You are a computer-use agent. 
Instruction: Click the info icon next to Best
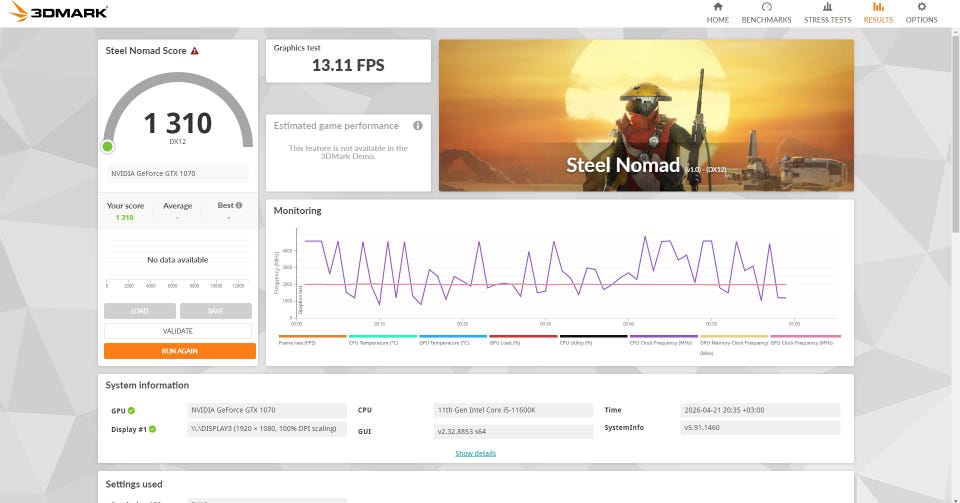tap(239, 206)
